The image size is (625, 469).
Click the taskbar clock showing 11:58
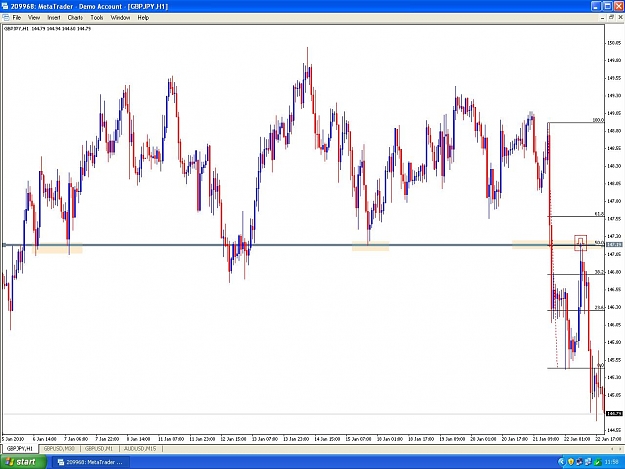pos(611,462)
